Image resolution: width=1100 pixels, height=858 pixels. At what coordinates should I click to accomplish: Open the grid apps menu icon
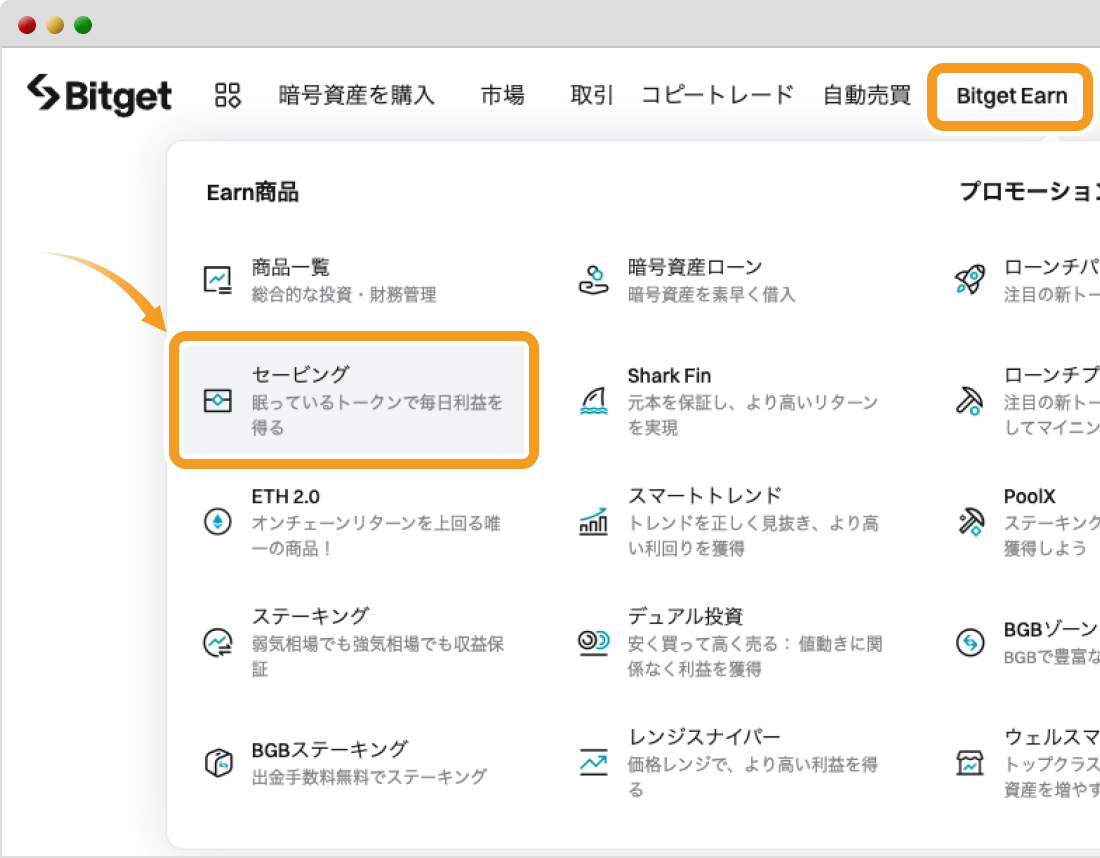(227, 95)
